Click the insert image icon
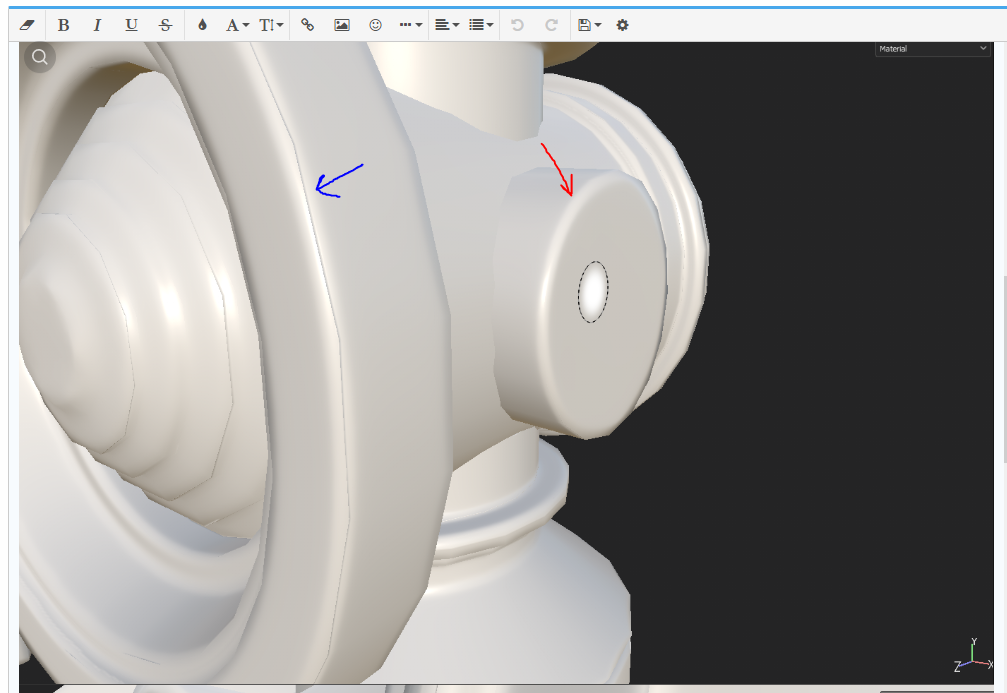 [342, 25]
